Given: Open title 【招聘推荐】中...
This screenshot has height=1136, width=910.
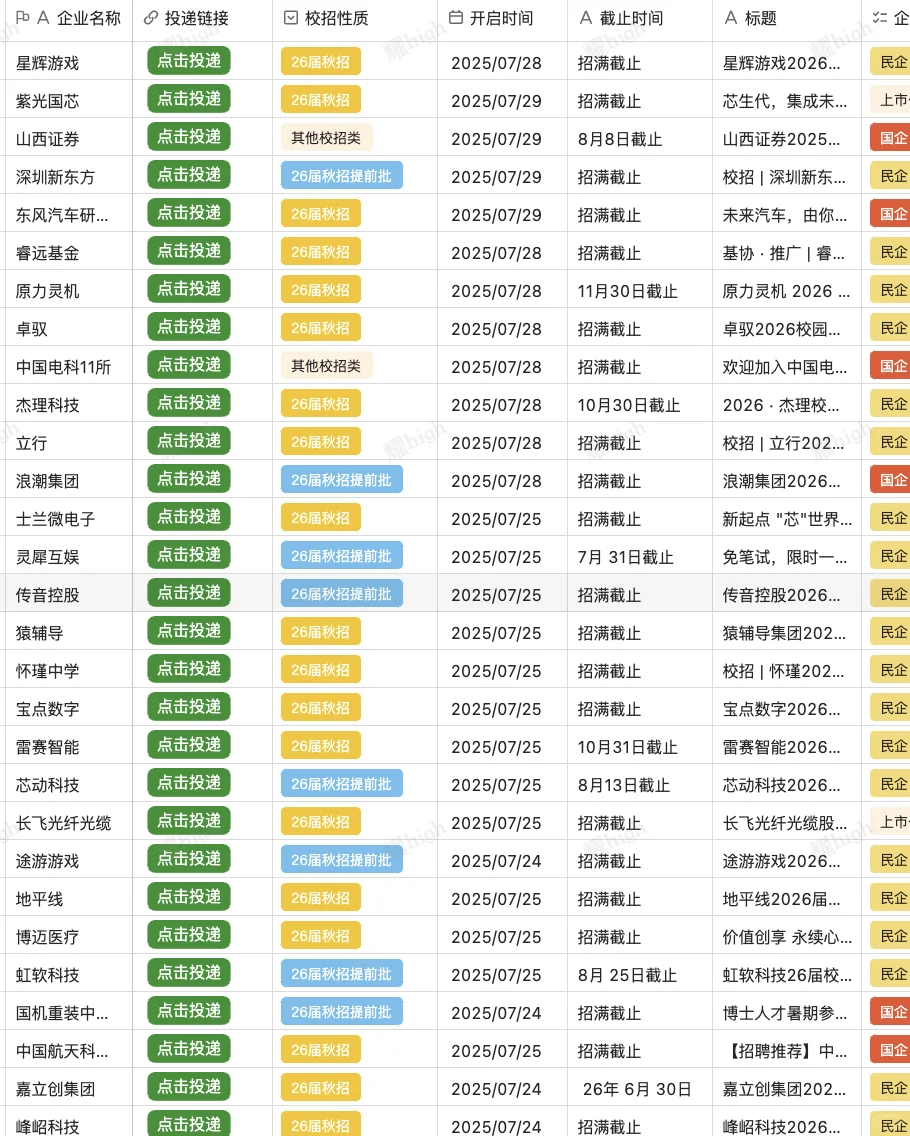Looking at the screenshot, I should coord(785,1051).
